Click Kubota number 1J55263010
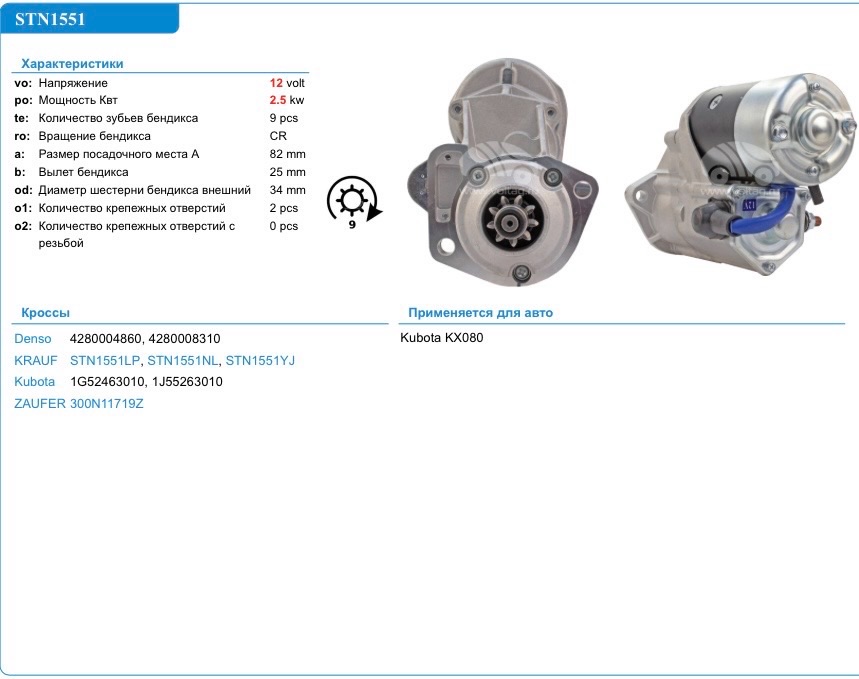859x679 pixels. pos(185,381)
